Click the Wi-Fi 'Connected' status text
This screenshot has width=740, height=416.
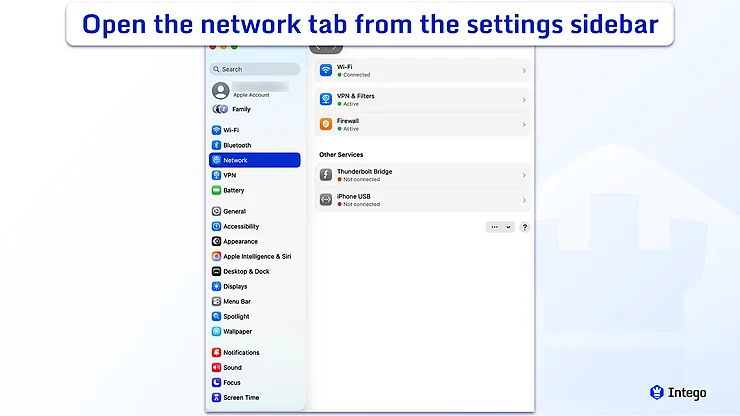(x=356, y=75)
